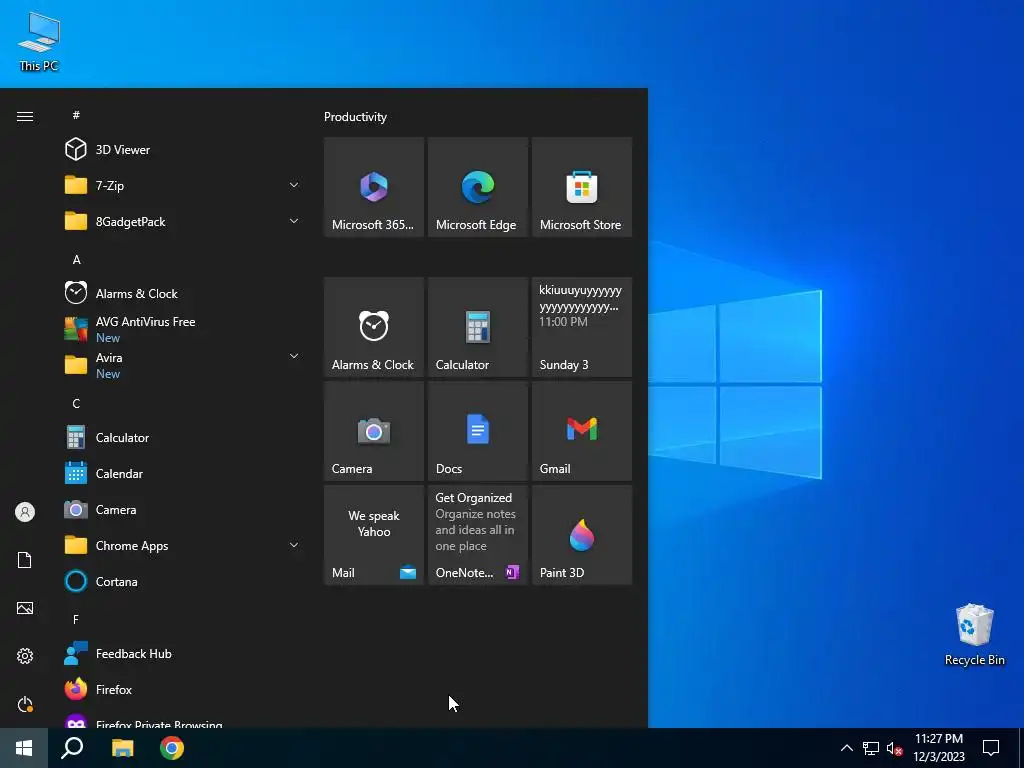Open the OneNote Get Organized tile
Image resolution: width=1024 pixels, height=768 pixels.
pos(477,535)
